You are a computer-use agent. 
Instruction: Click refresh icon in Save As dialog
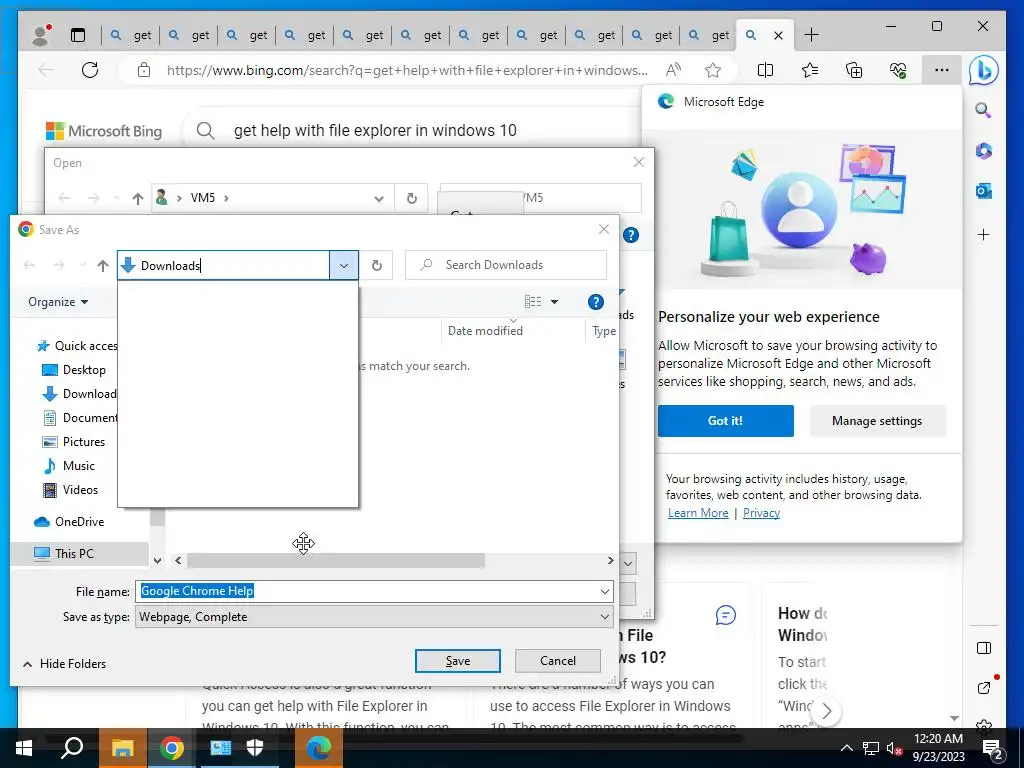coord(377,265)
